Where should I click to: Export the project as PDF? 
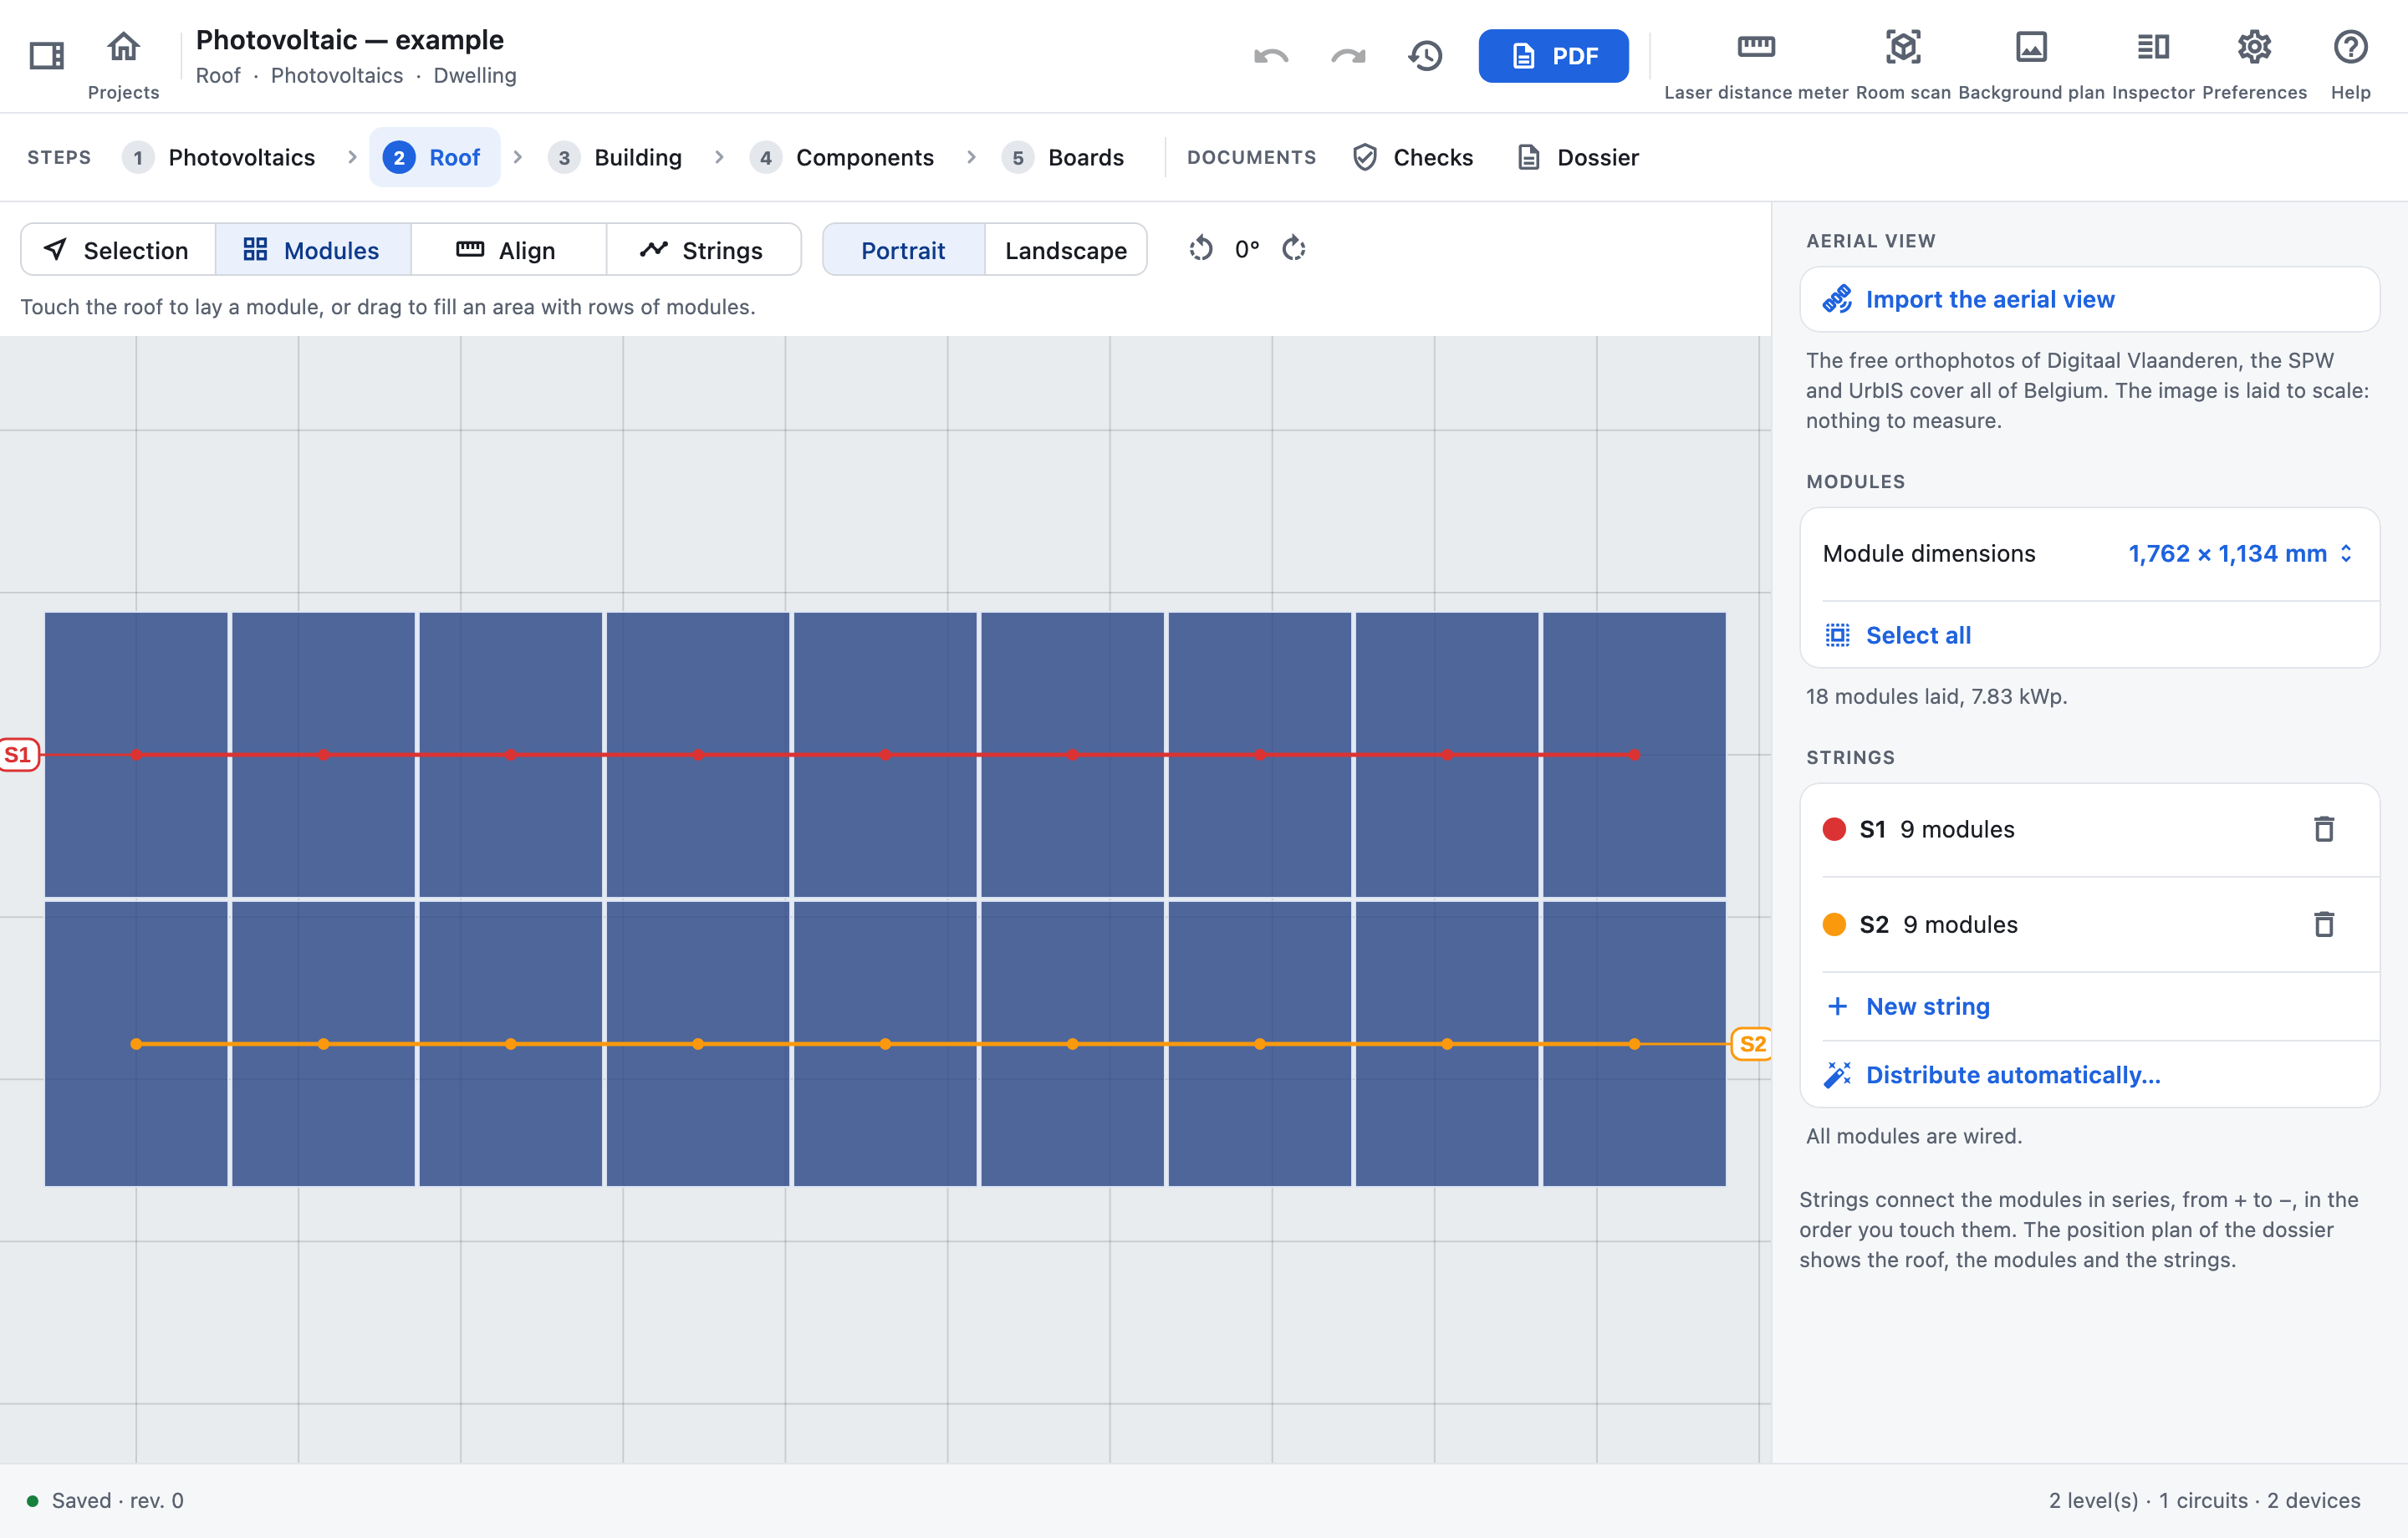pos(1553,56)
